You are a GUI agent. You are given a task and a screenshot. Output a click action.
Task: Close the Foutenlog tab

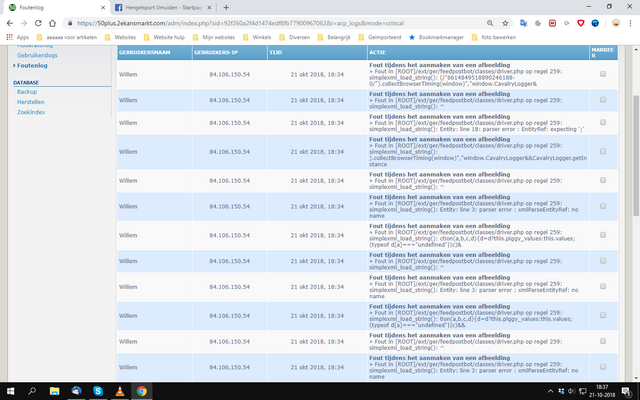point(103,7)
